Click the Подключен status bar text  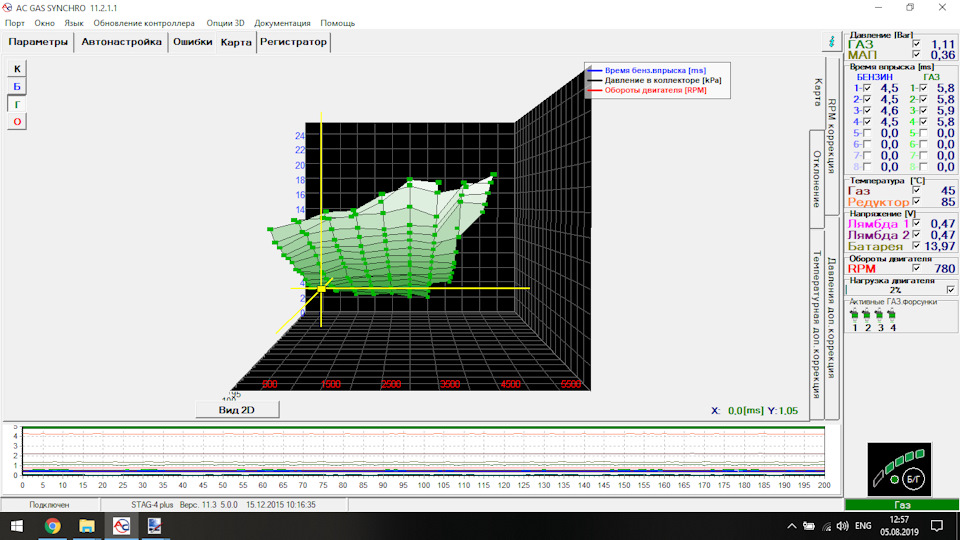[49, 505]
